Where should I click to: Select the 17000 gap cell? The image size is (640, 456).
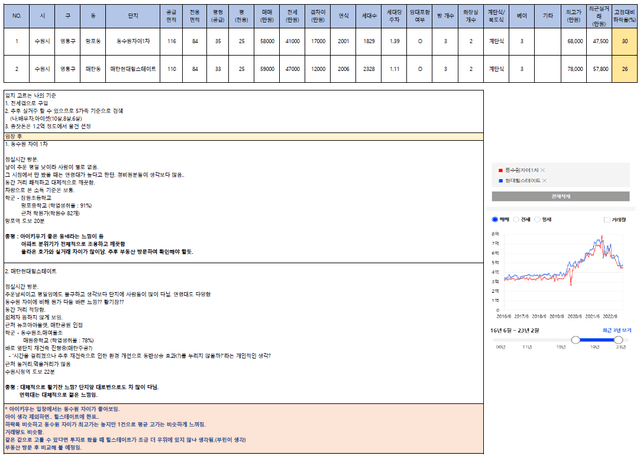(x=318, y=42)
